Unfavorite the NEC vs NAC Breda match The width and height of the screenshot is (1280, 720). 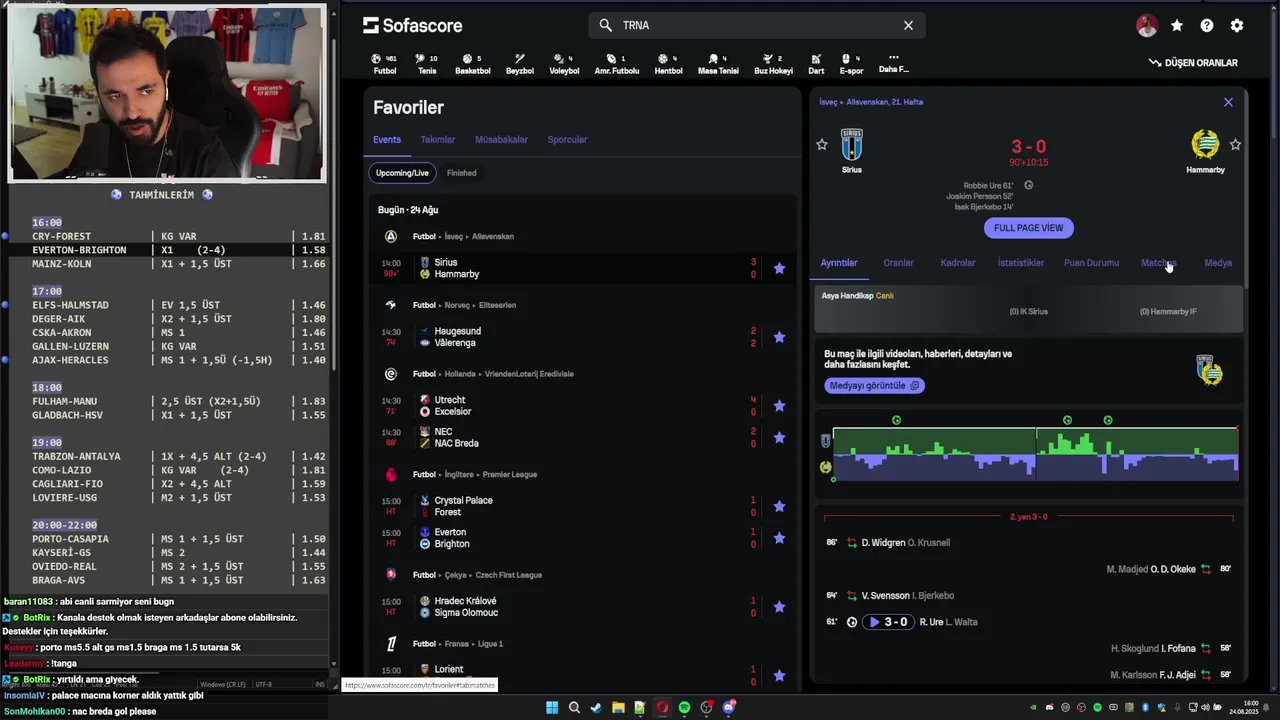[779, 438]
